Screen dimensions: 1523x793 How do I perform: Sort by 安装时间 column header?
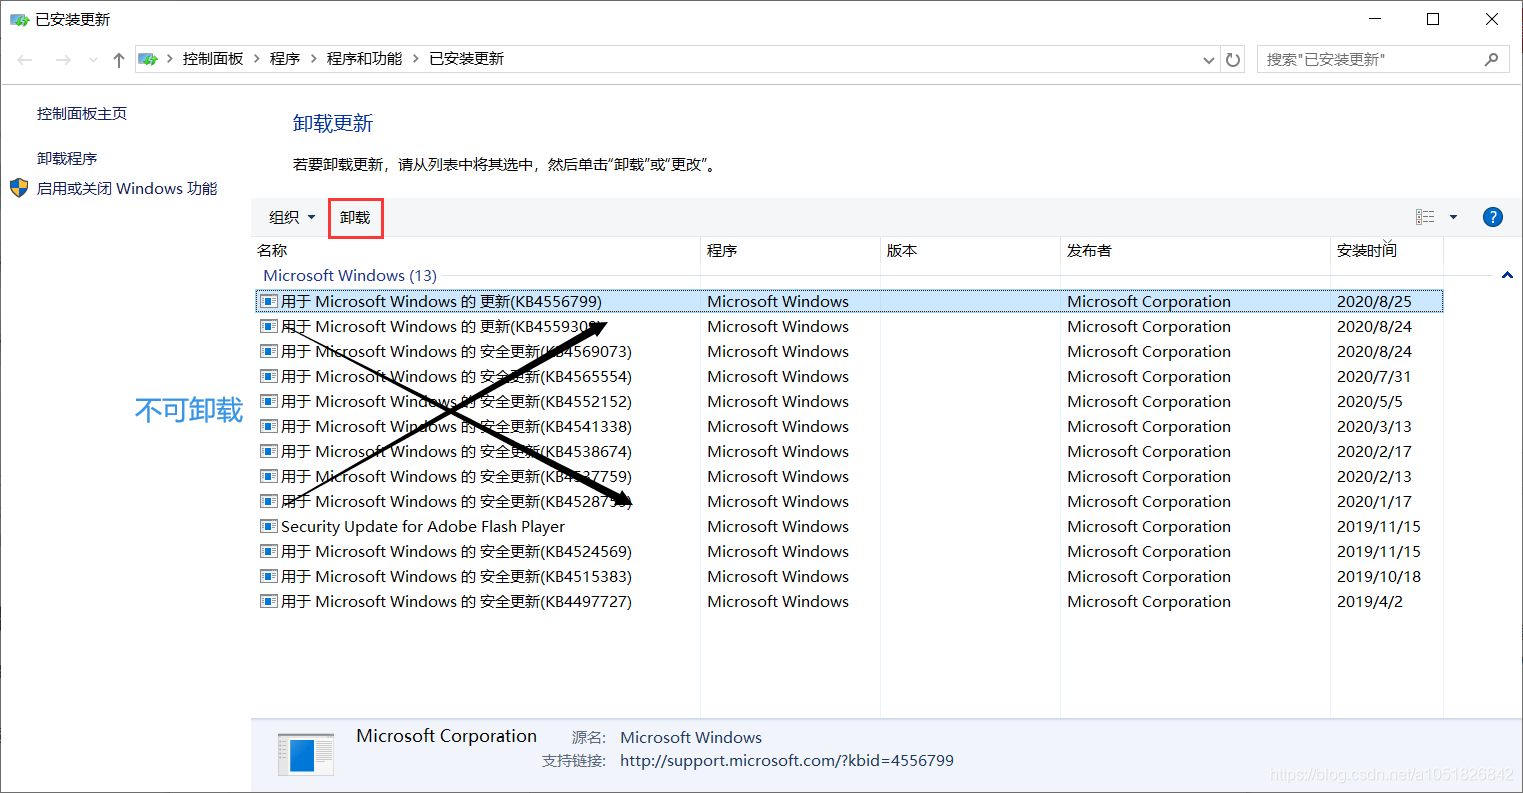pyautogui.click(x=1387, y=251)
